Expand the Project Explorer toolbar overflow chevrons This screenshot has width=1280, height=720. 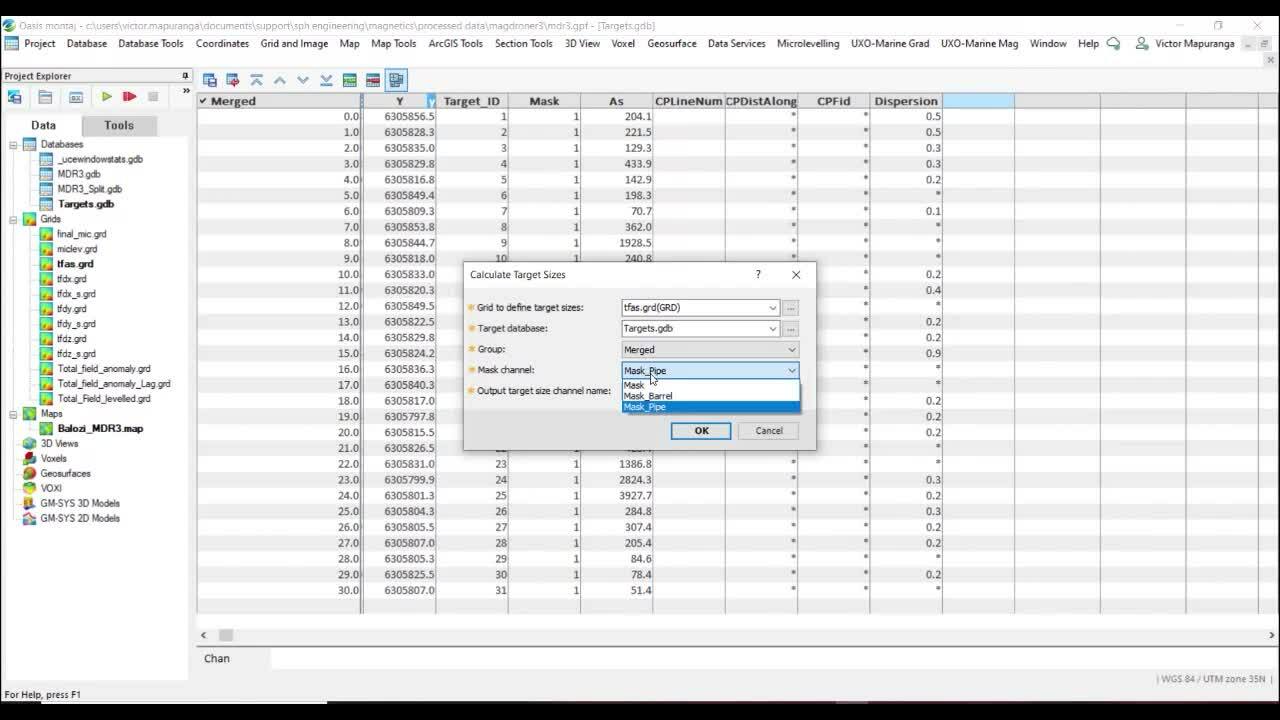pos(185,92)
